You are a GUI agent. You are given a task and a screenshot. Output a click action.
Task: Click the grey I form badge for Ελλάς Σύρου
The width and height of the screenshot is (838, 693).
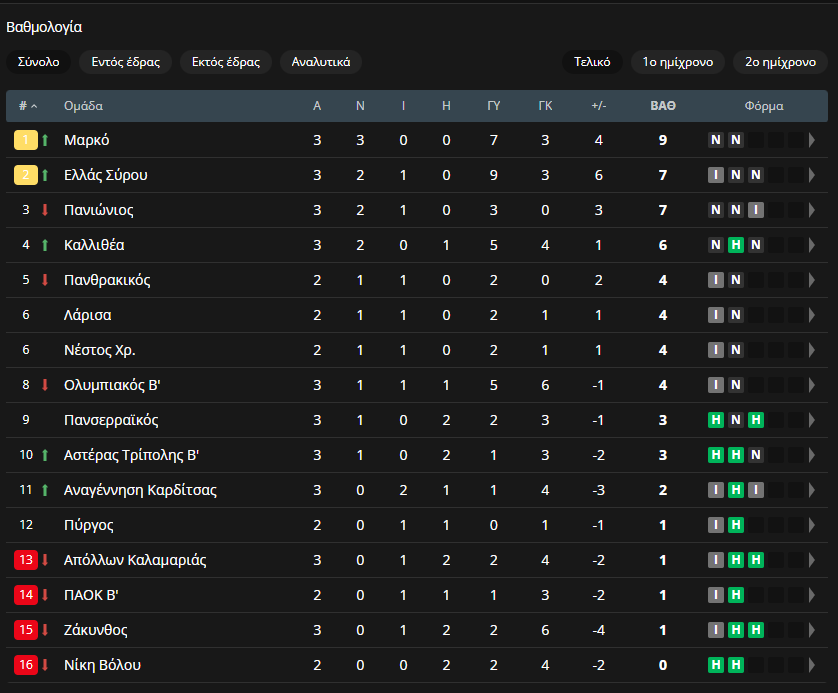click(x=716, y=175)
